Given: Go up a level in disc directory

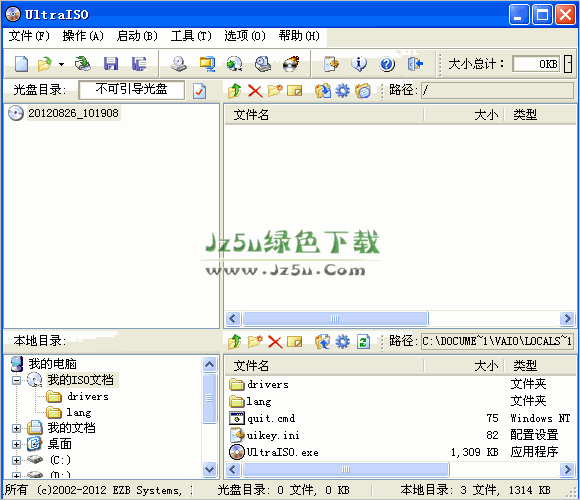Looking at the screenshot, I should point(235,90).
